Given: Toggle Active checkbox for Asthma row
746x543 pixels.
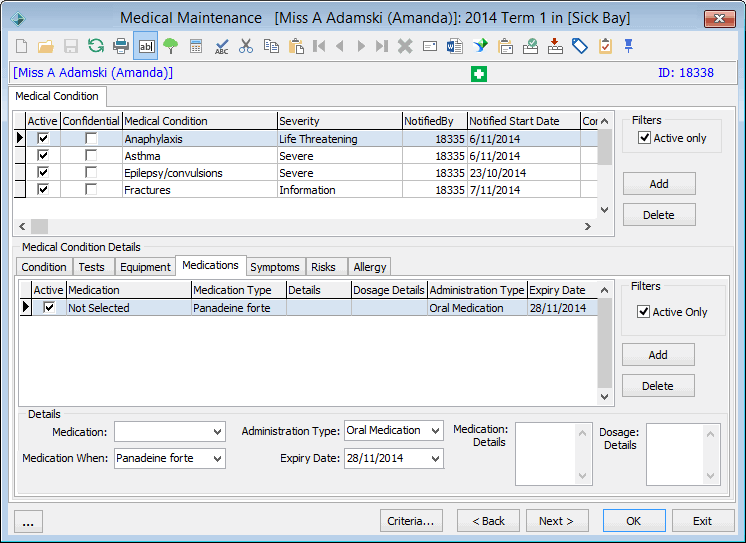Looking at the screenshot, I should pos(43,156).
